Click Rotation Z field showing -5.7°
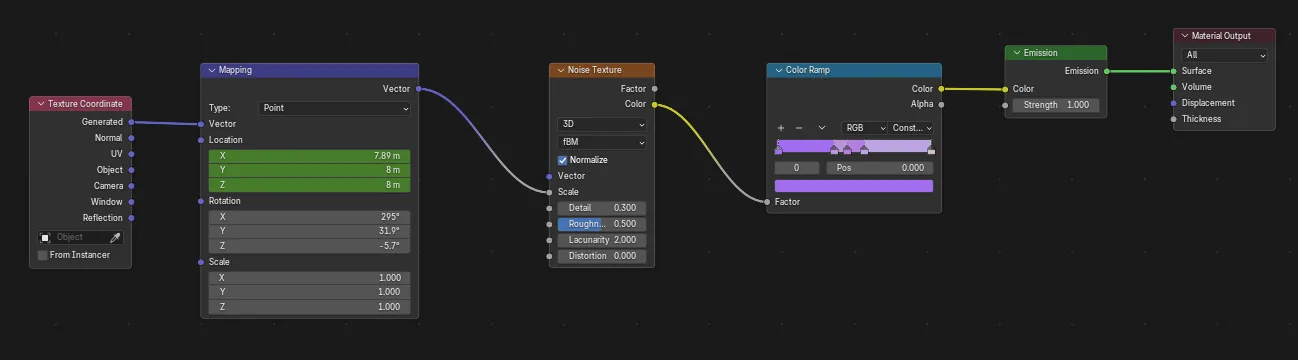 click(310, 246)
